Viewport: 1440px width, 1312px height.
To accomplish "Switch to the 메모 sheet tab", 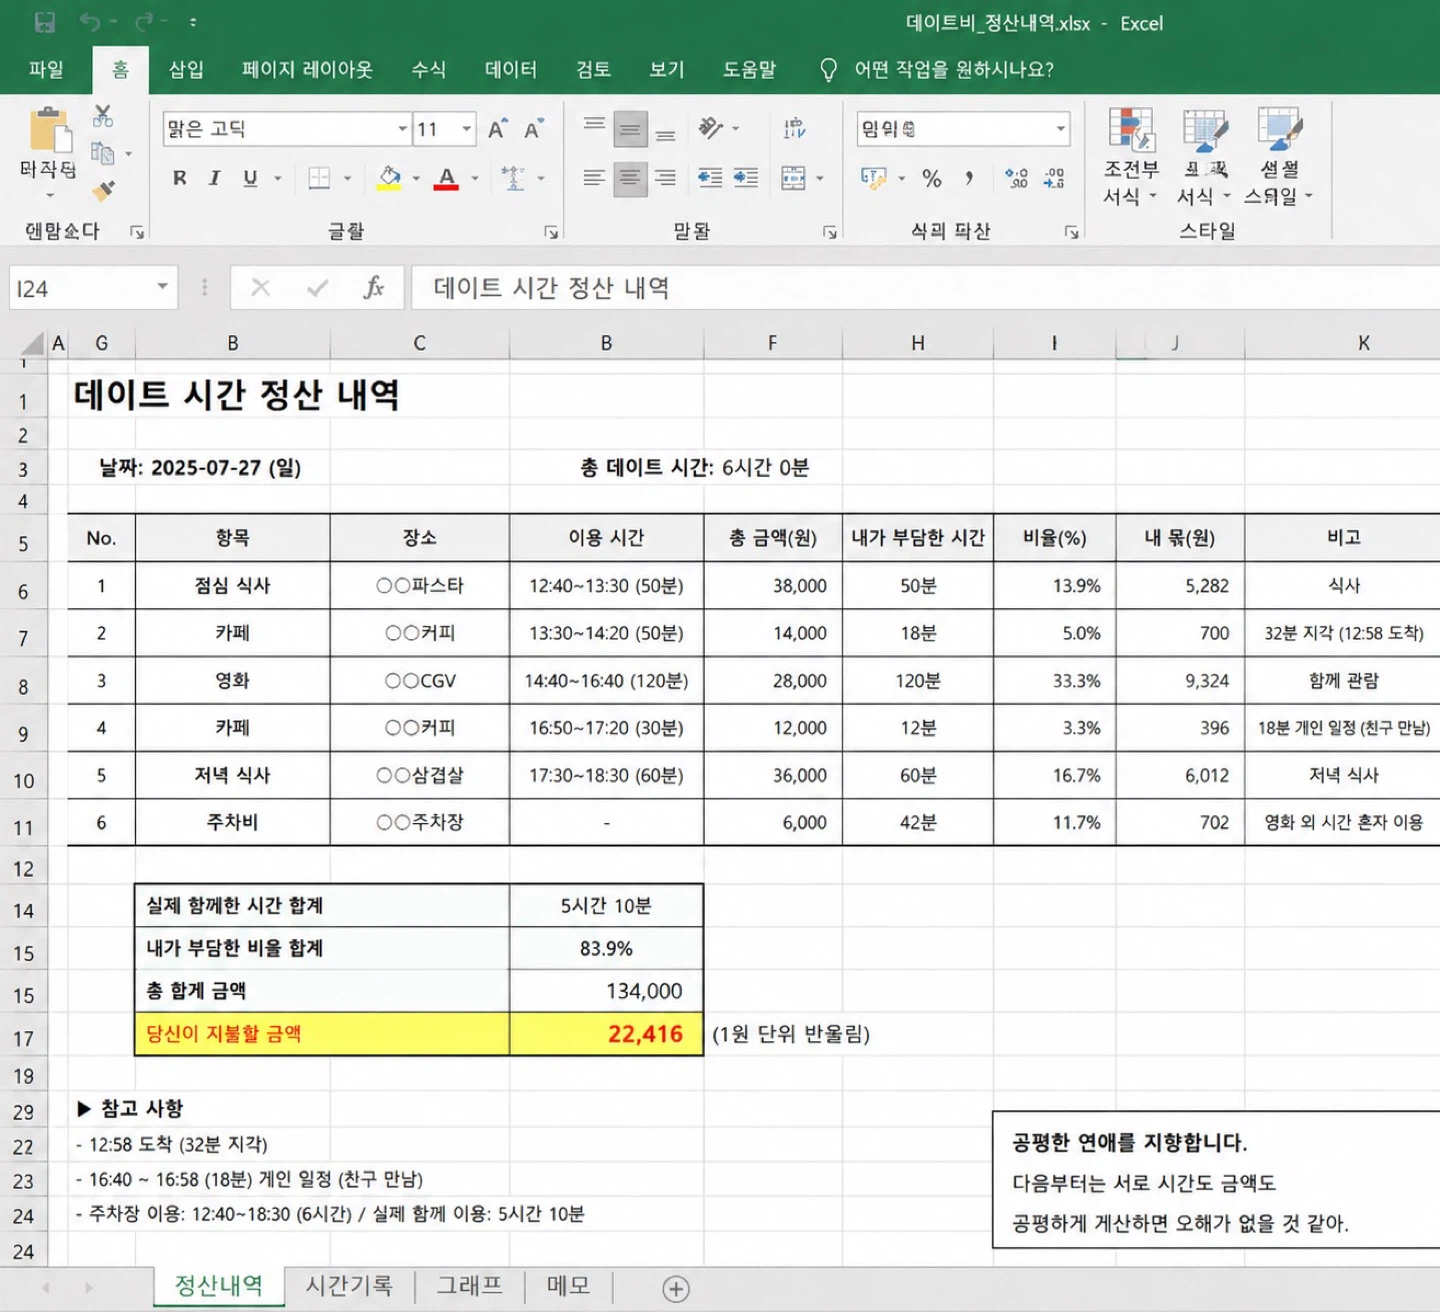I will [568, 1286].
